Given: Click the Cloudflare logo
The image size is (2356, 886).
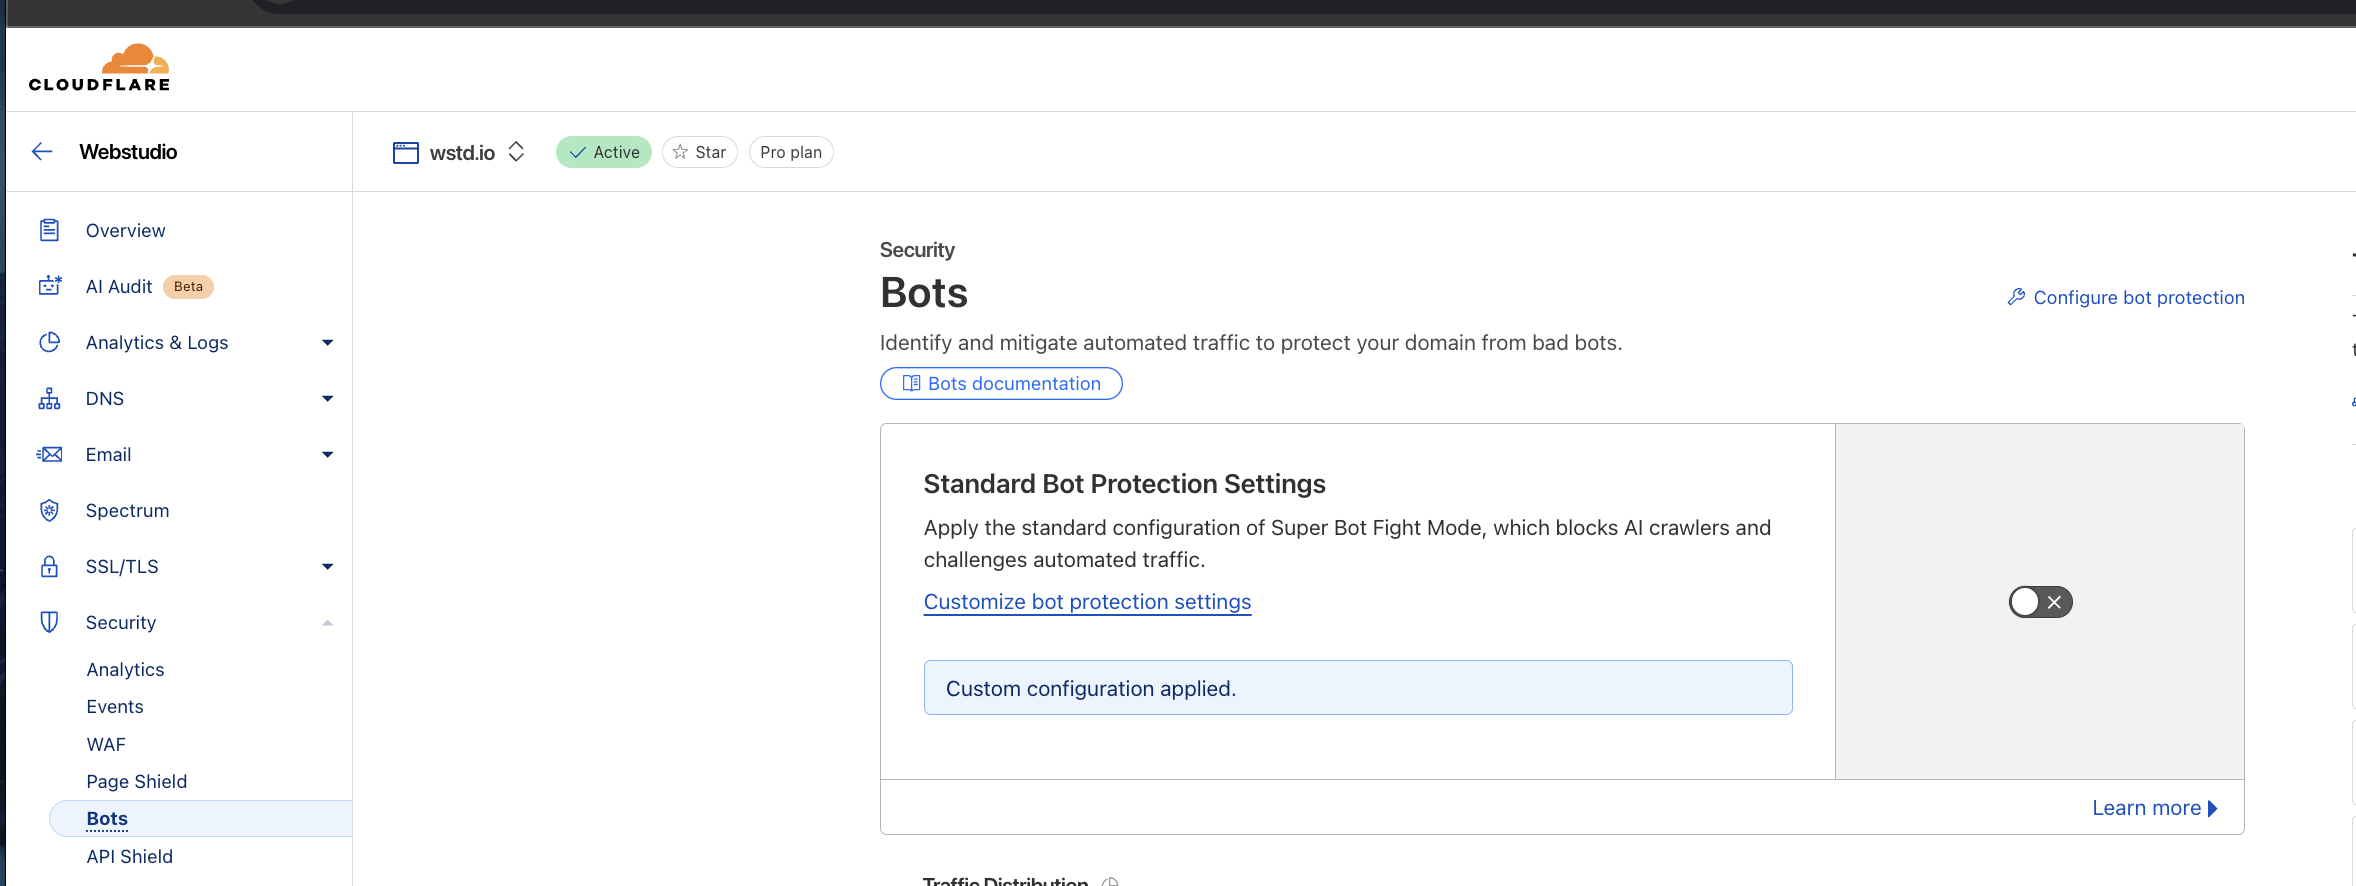Looking at the screenshot, I should pyautogui.click(x=100, y=68).
